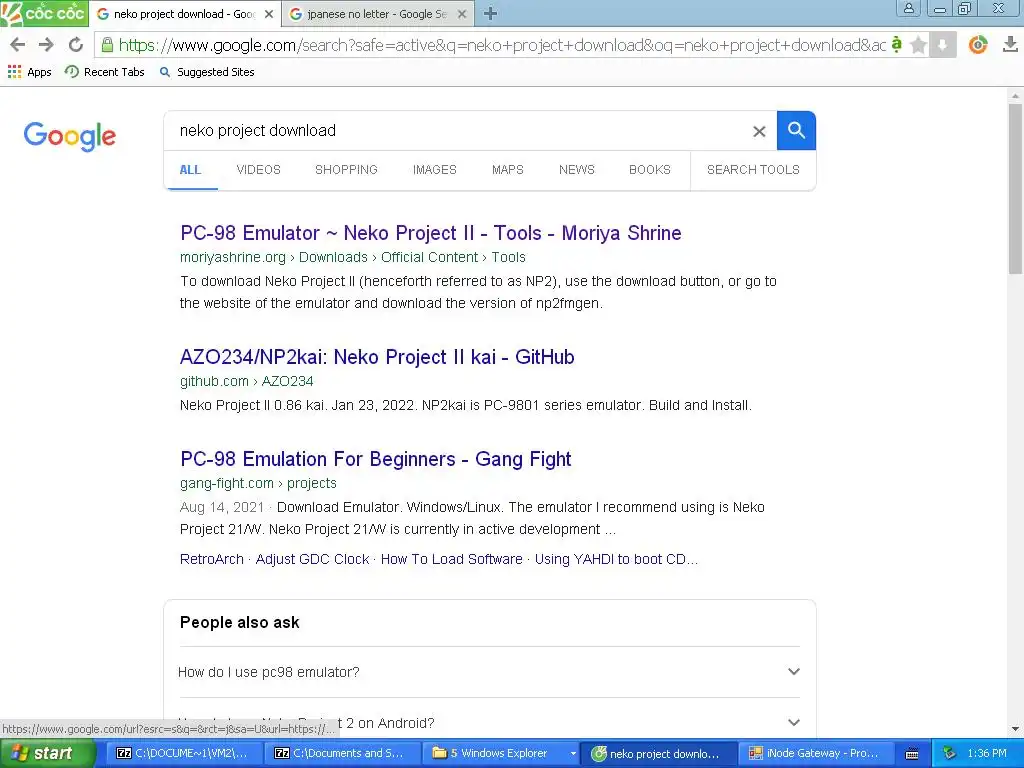This screenshot has height=768, width=1024.
Task: Open the PC-98 Emulation For Beginners result
Action: (376, 459)
